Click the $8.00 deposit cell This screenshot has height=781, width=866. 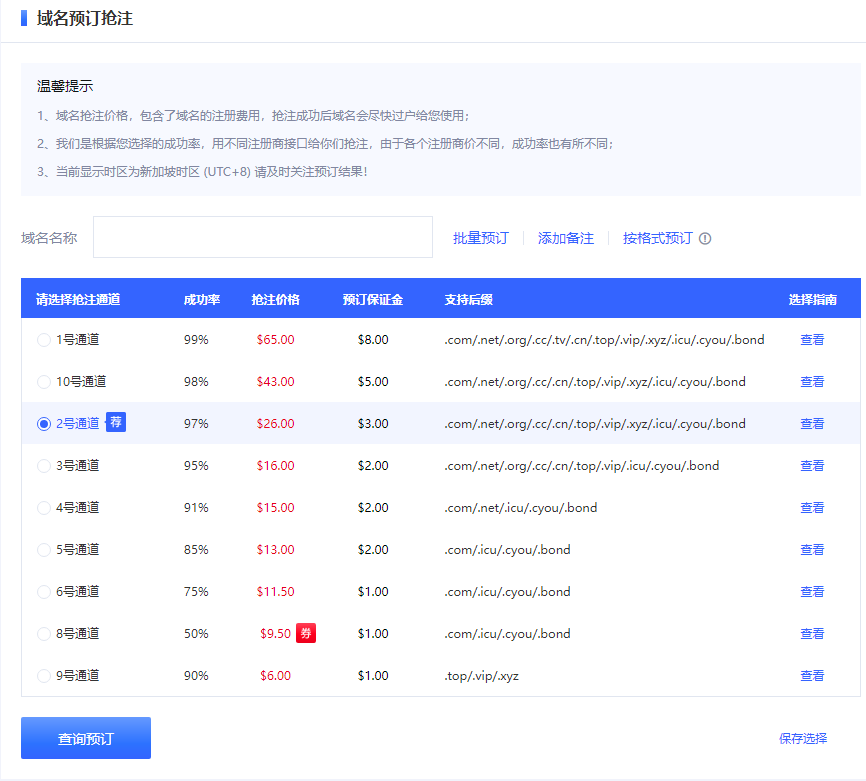(x=373, y=340)
